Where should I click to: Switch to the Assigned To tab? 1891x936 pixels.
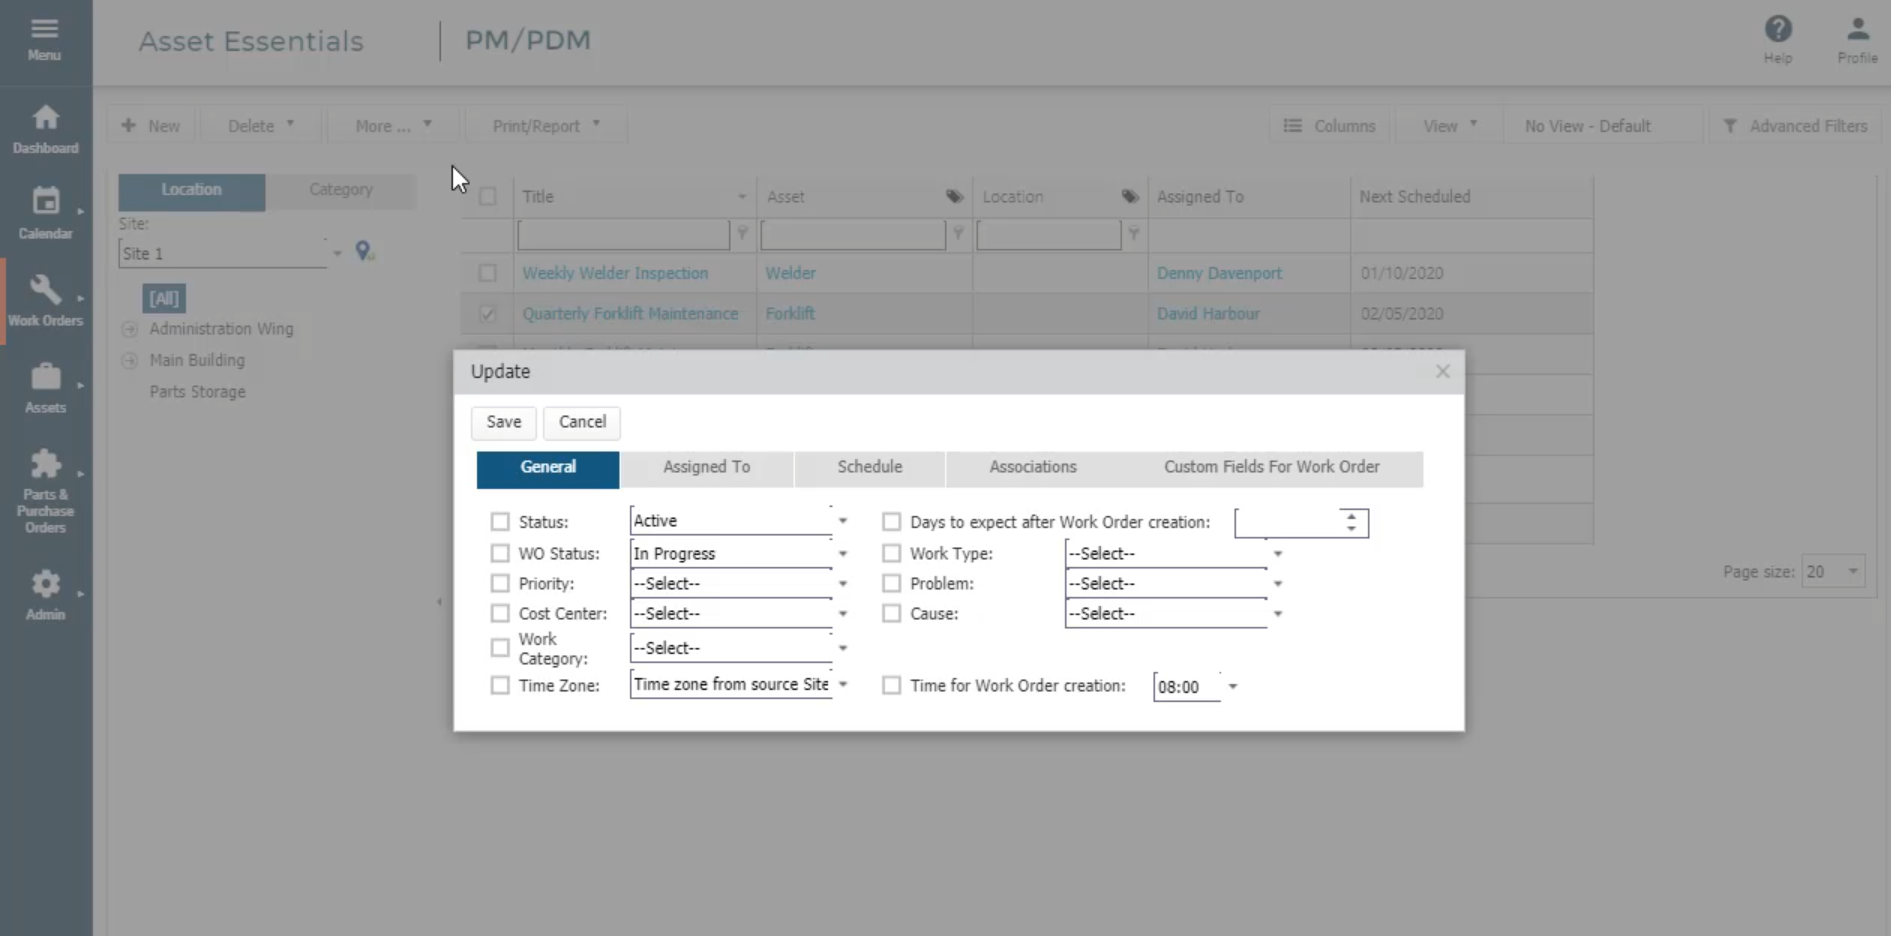tap(706, 468)
